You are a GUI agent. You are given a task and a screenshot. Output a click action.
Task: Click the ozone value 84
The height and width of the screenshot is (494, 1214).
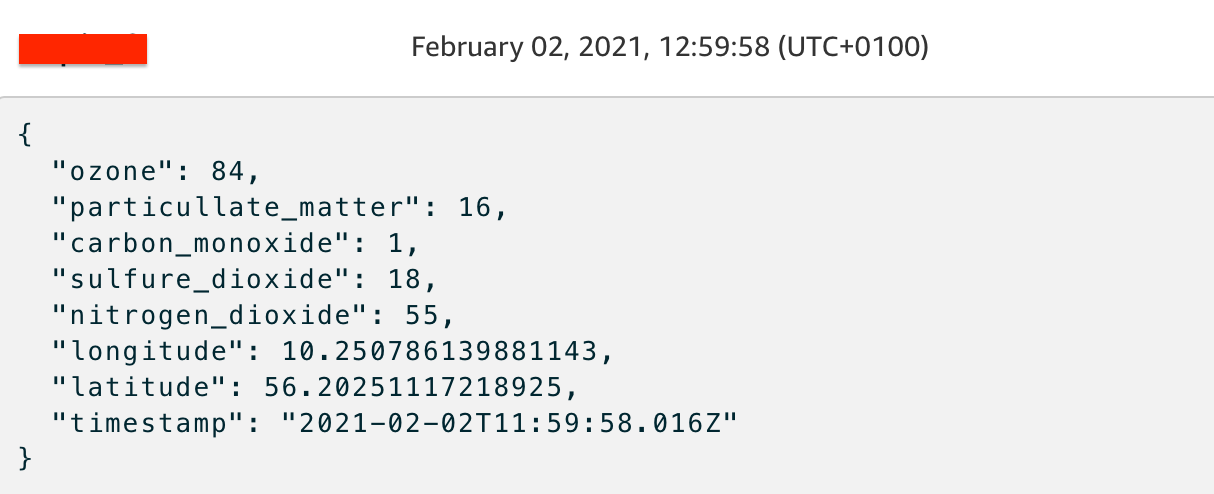click(227, 172)
